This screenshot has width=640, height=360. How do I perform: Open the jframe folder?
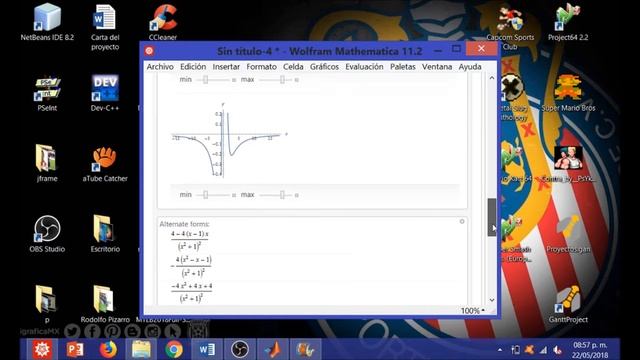coord(47,163)
